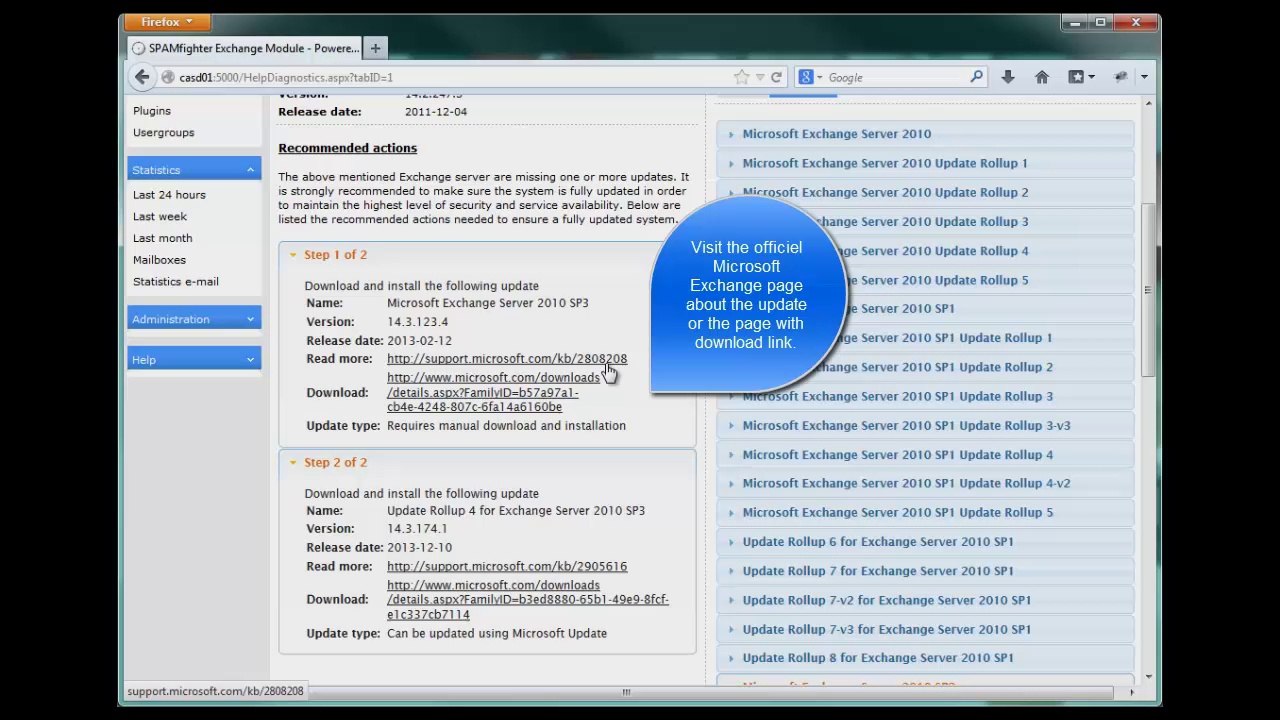Select the SPAMfighter Exchange Module tab

[245, 48]
